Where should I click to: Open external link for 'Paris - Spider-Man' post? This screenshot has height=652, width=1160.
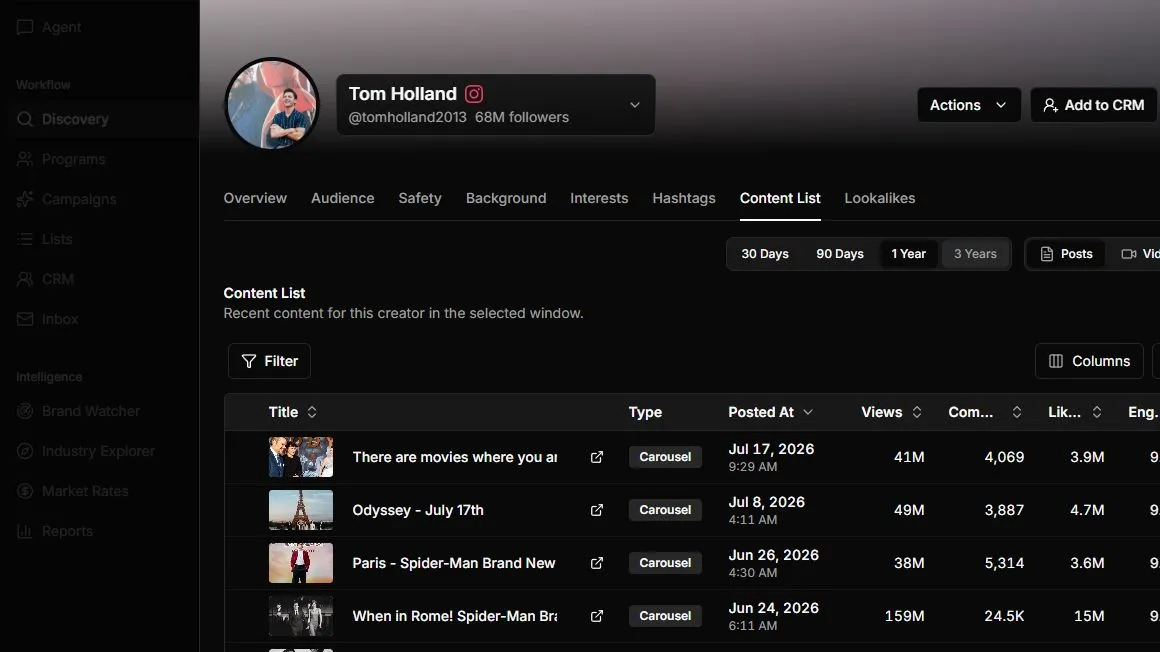pos(596,563)
